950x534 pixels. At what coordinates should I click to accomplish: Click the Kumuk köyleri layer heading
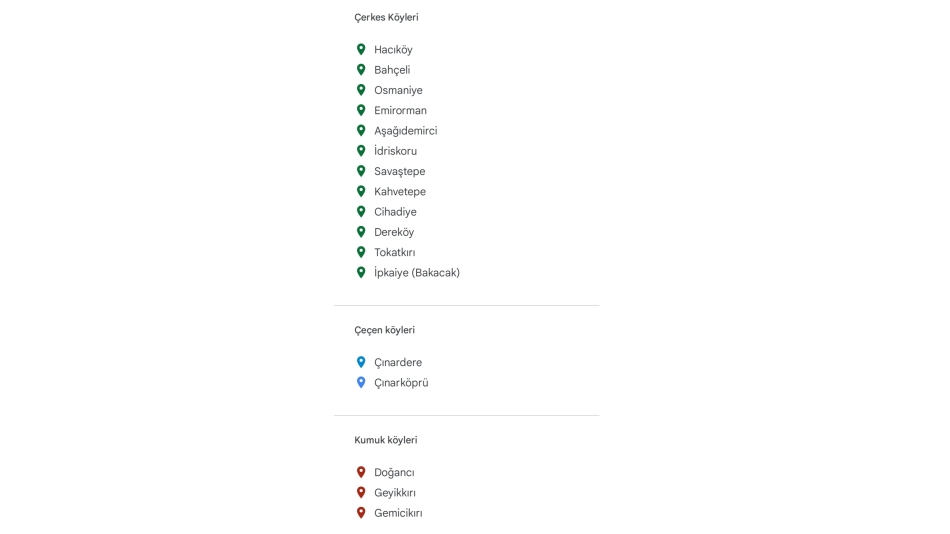385,440
